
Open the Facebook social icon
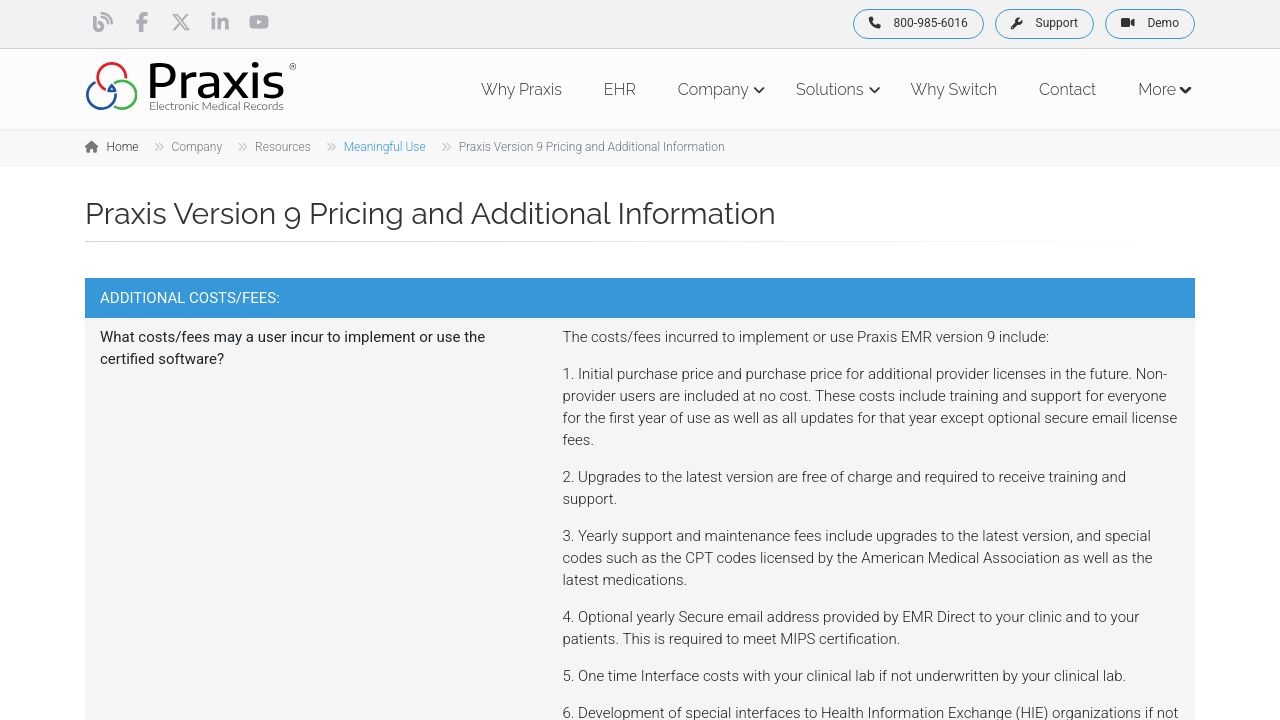(x=142, y=22)
